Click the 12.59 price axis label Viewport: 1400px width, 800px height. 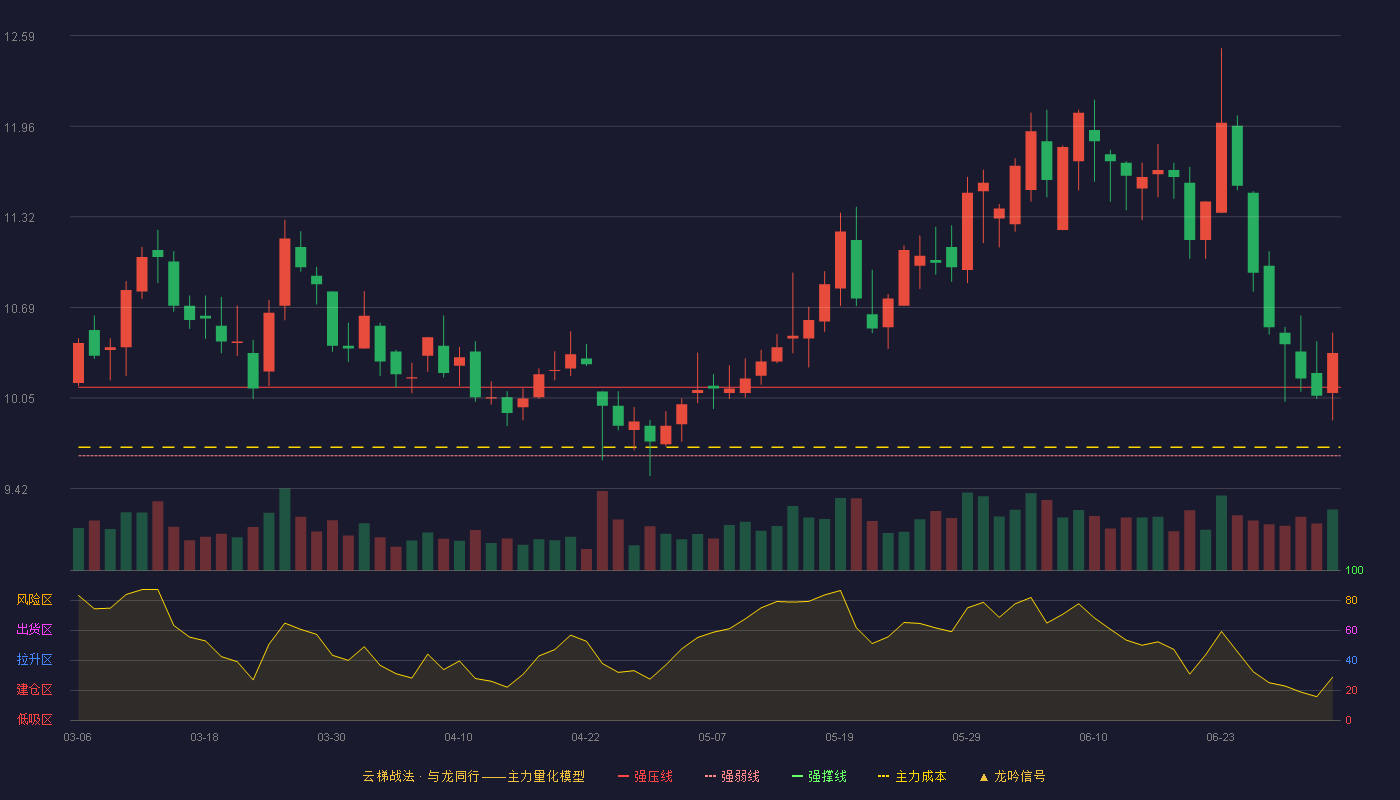(x=19, y=37)
